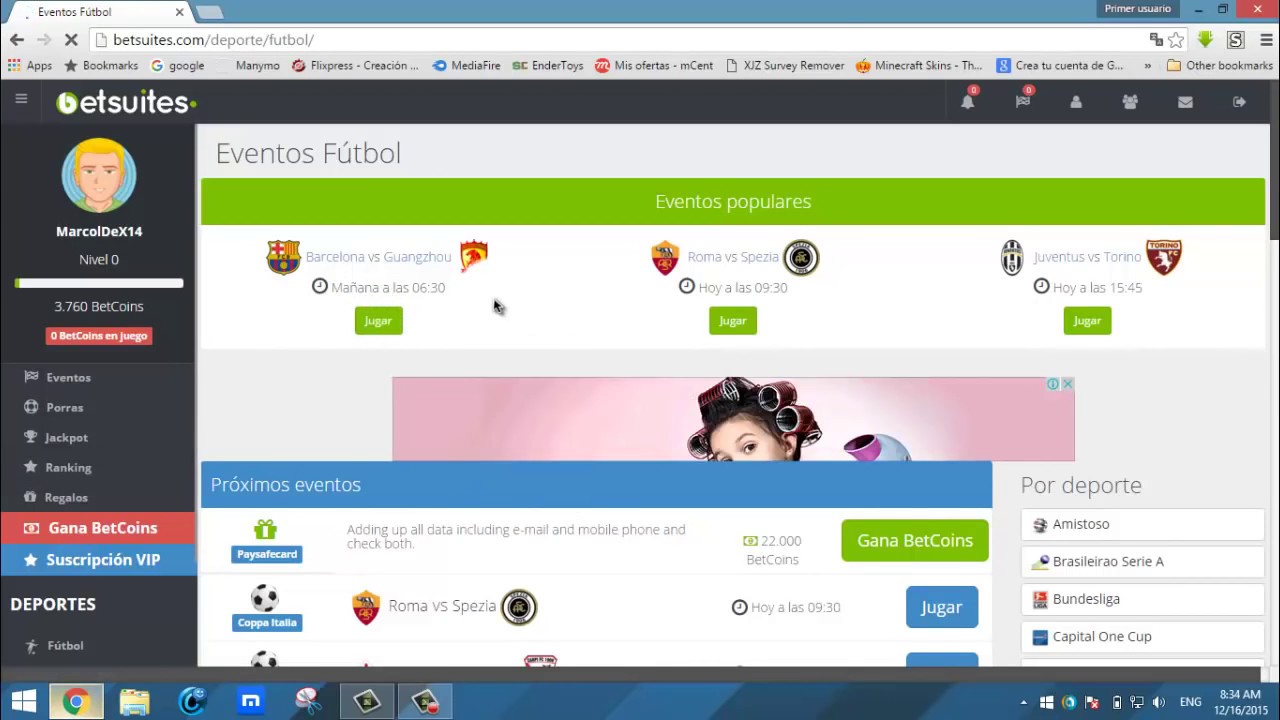Select Amistoso in Por deporte list

1143,524
